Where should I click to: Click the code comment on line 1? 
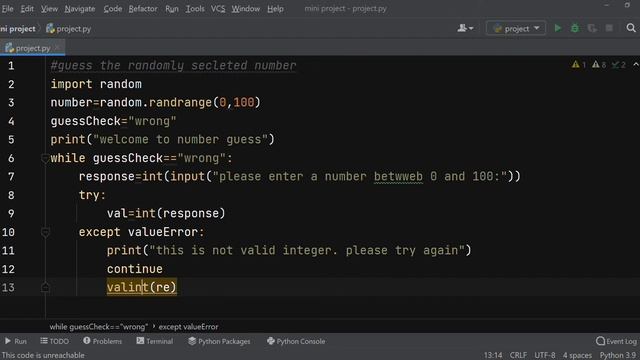click(173, 65)
